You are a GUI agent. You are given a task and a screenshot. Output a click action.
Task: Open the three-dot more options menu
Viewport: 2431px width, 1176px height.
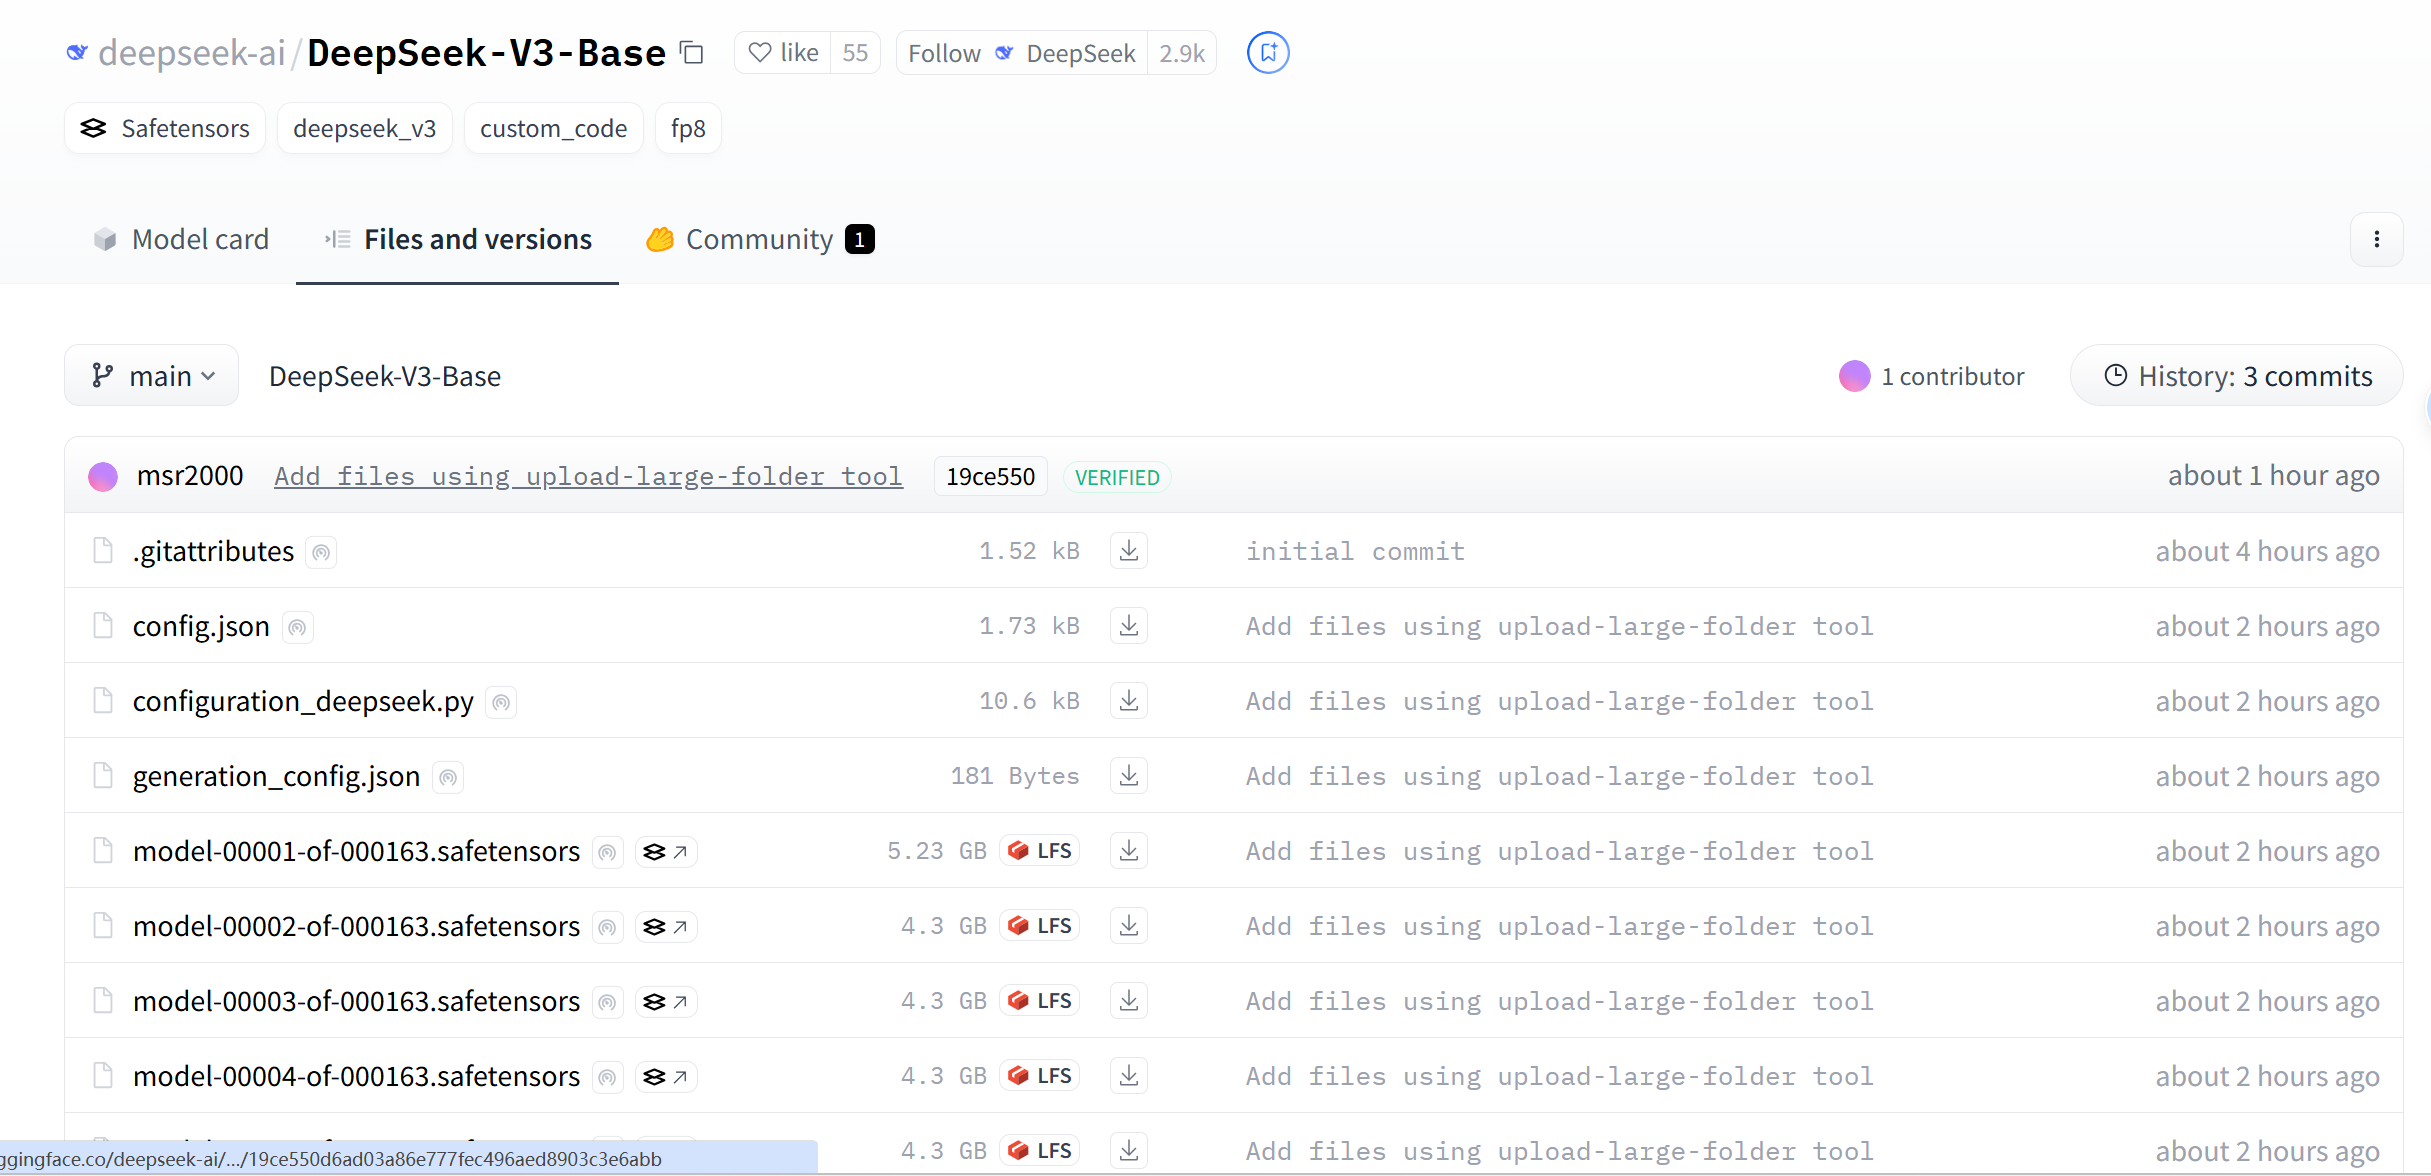[x=2376, y=240]
